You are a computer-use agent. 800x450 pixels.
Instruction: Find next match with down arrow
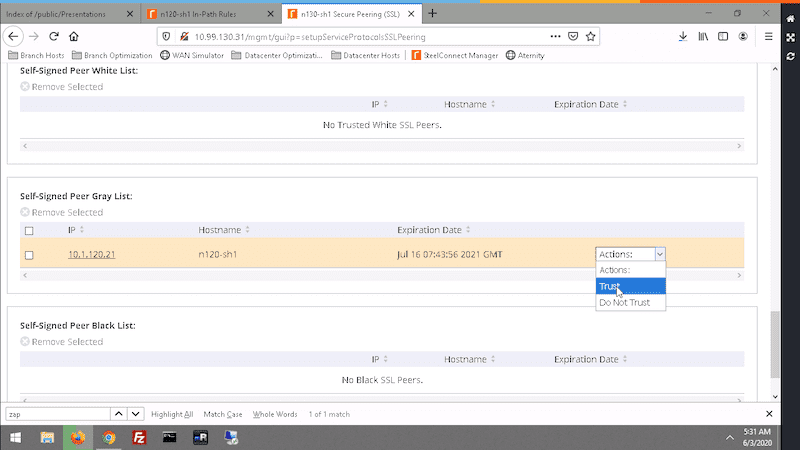coord(135,413)
